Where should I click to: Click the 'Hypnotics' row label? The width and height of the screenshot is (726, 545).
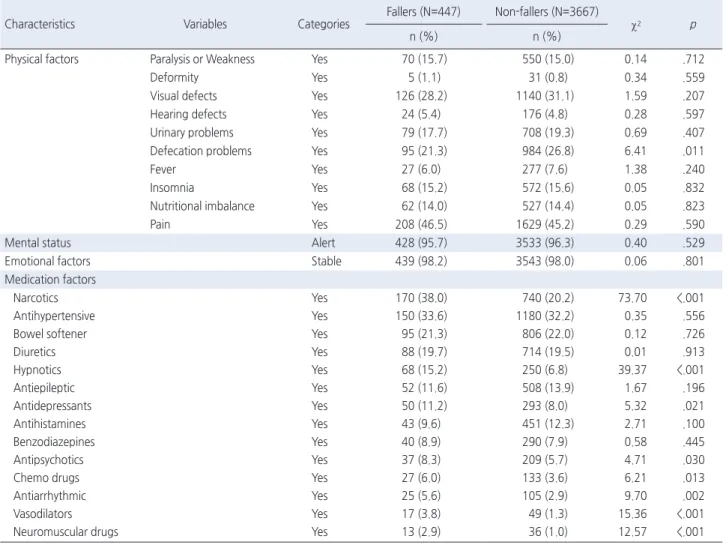pyautogui.click(x=38, y=370)
